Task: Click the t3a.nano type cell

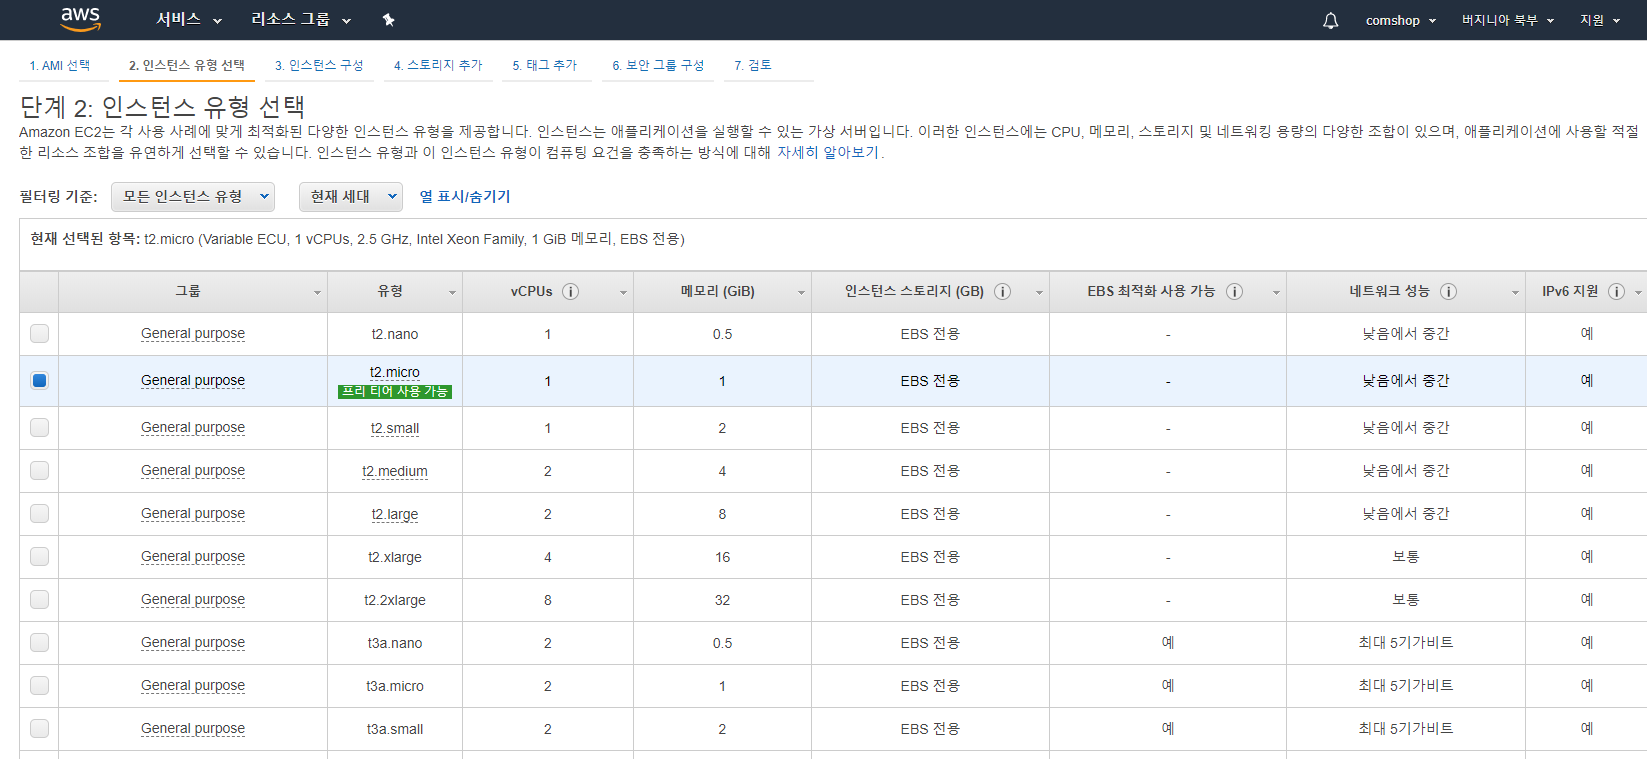Action: 395,643
